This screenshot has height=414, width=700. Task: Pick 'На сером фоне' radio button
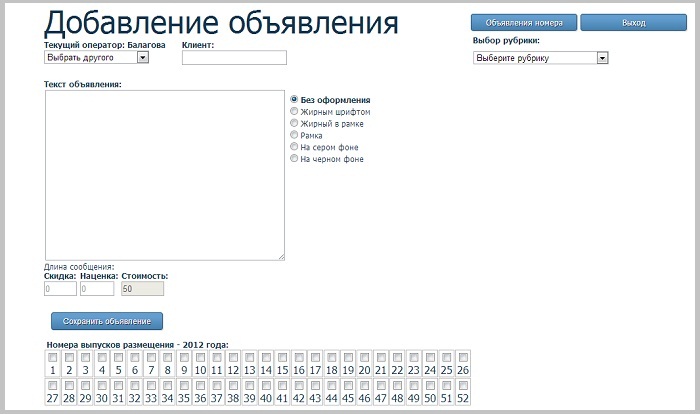pyautogui.click(x=294, y=146)
